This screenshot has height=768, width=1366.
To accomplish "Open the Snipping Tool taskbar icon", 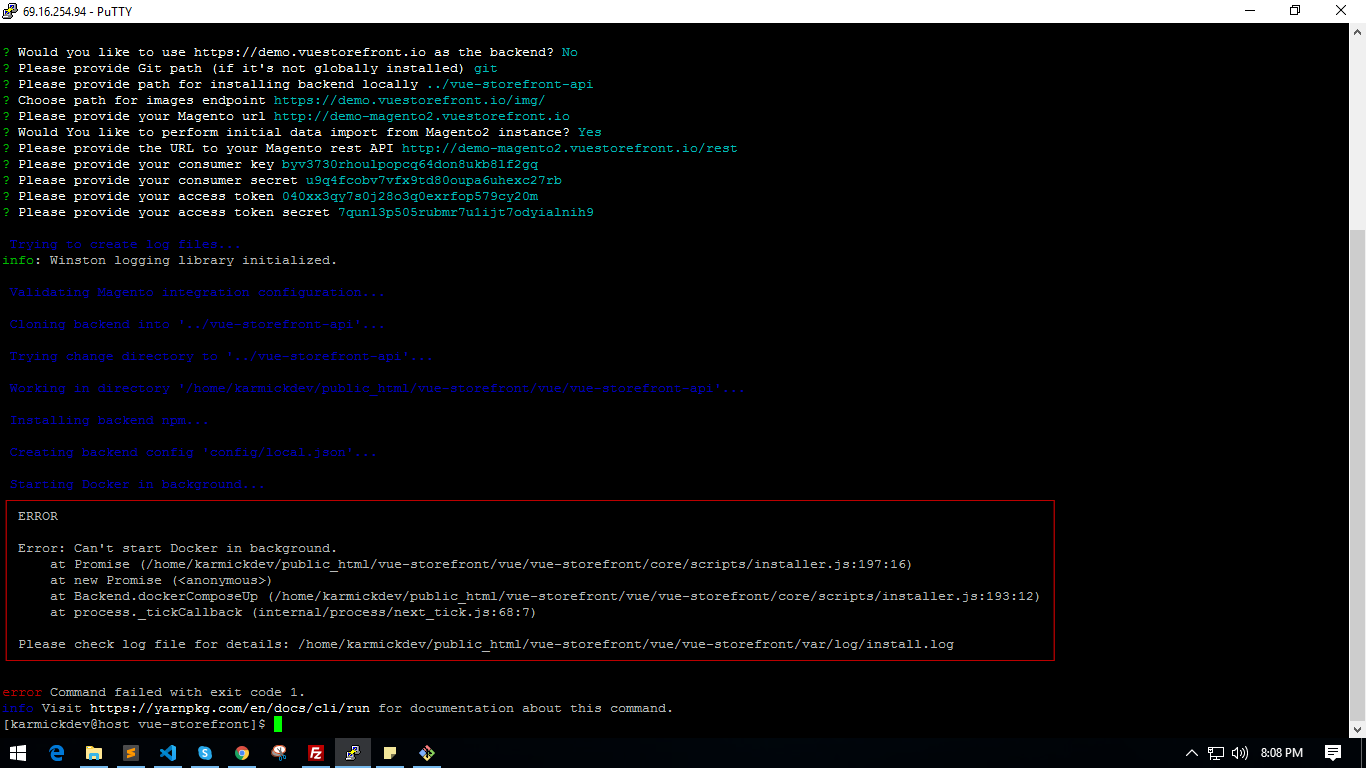I will coord(279,752).
